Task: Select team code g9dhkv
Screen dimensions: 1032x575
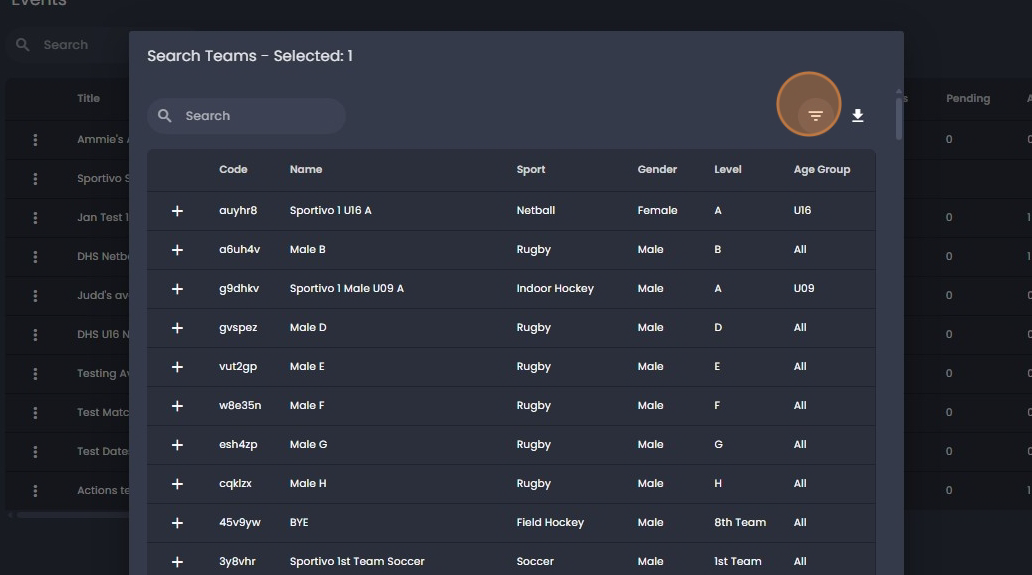Action: tap(239, 288)
